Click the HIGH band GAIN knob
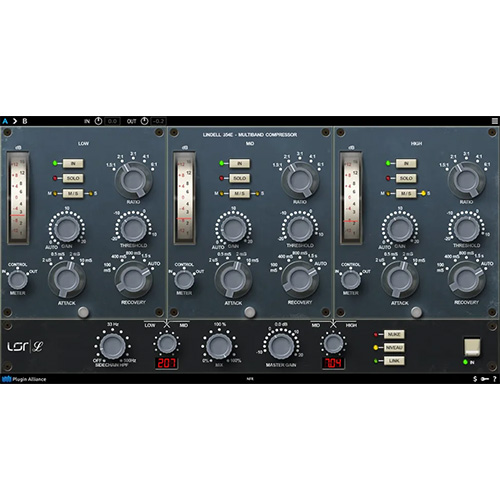This screenshot has width=500, height=500. coord(400,229)
